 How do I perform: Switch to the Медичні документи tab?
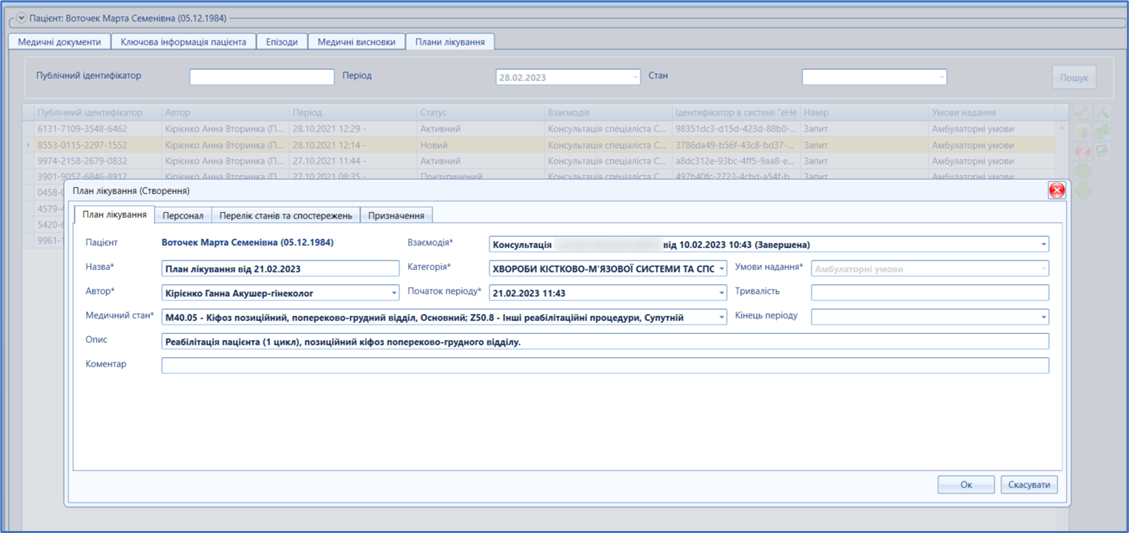[x=60, y=42]
